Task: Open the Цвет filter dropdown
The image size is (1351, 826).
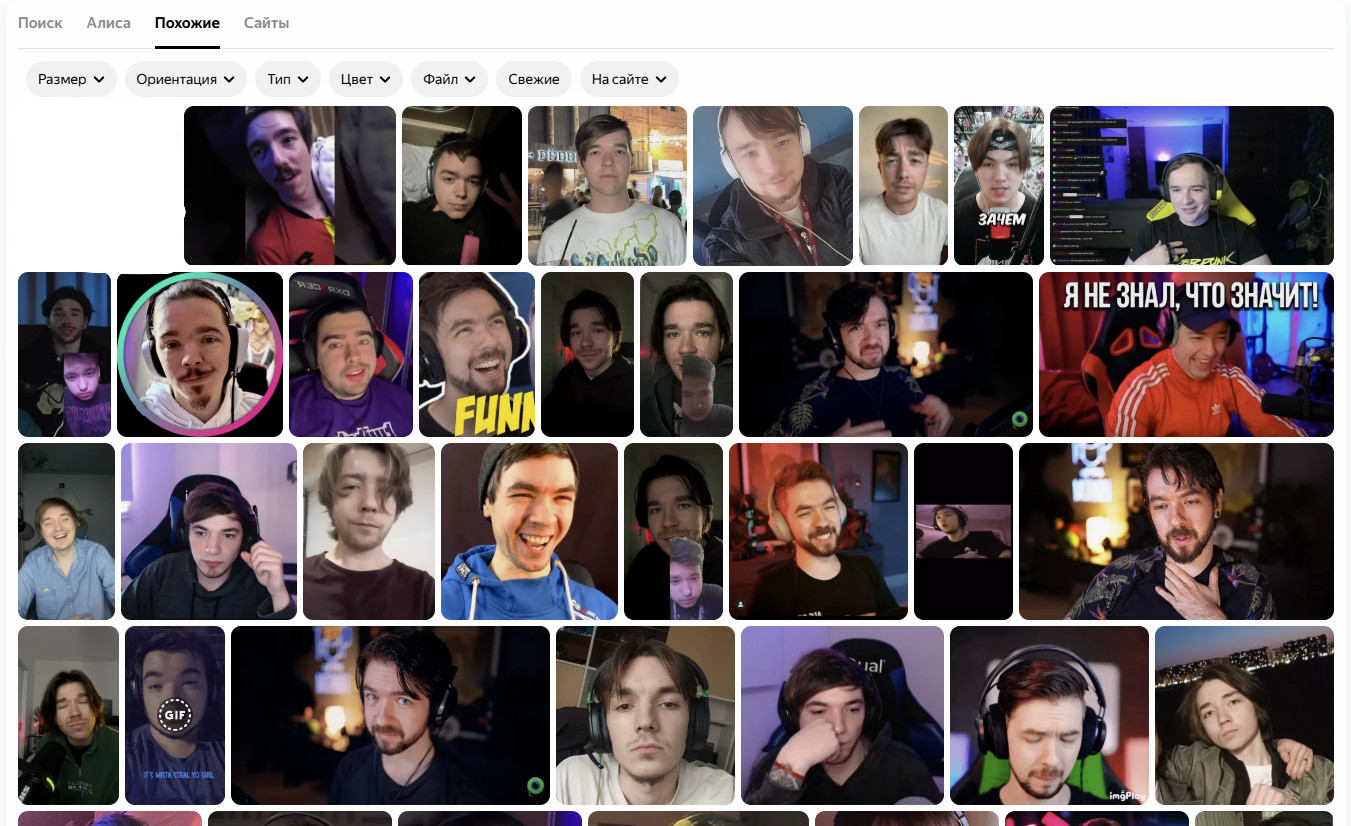Action: 366,79
